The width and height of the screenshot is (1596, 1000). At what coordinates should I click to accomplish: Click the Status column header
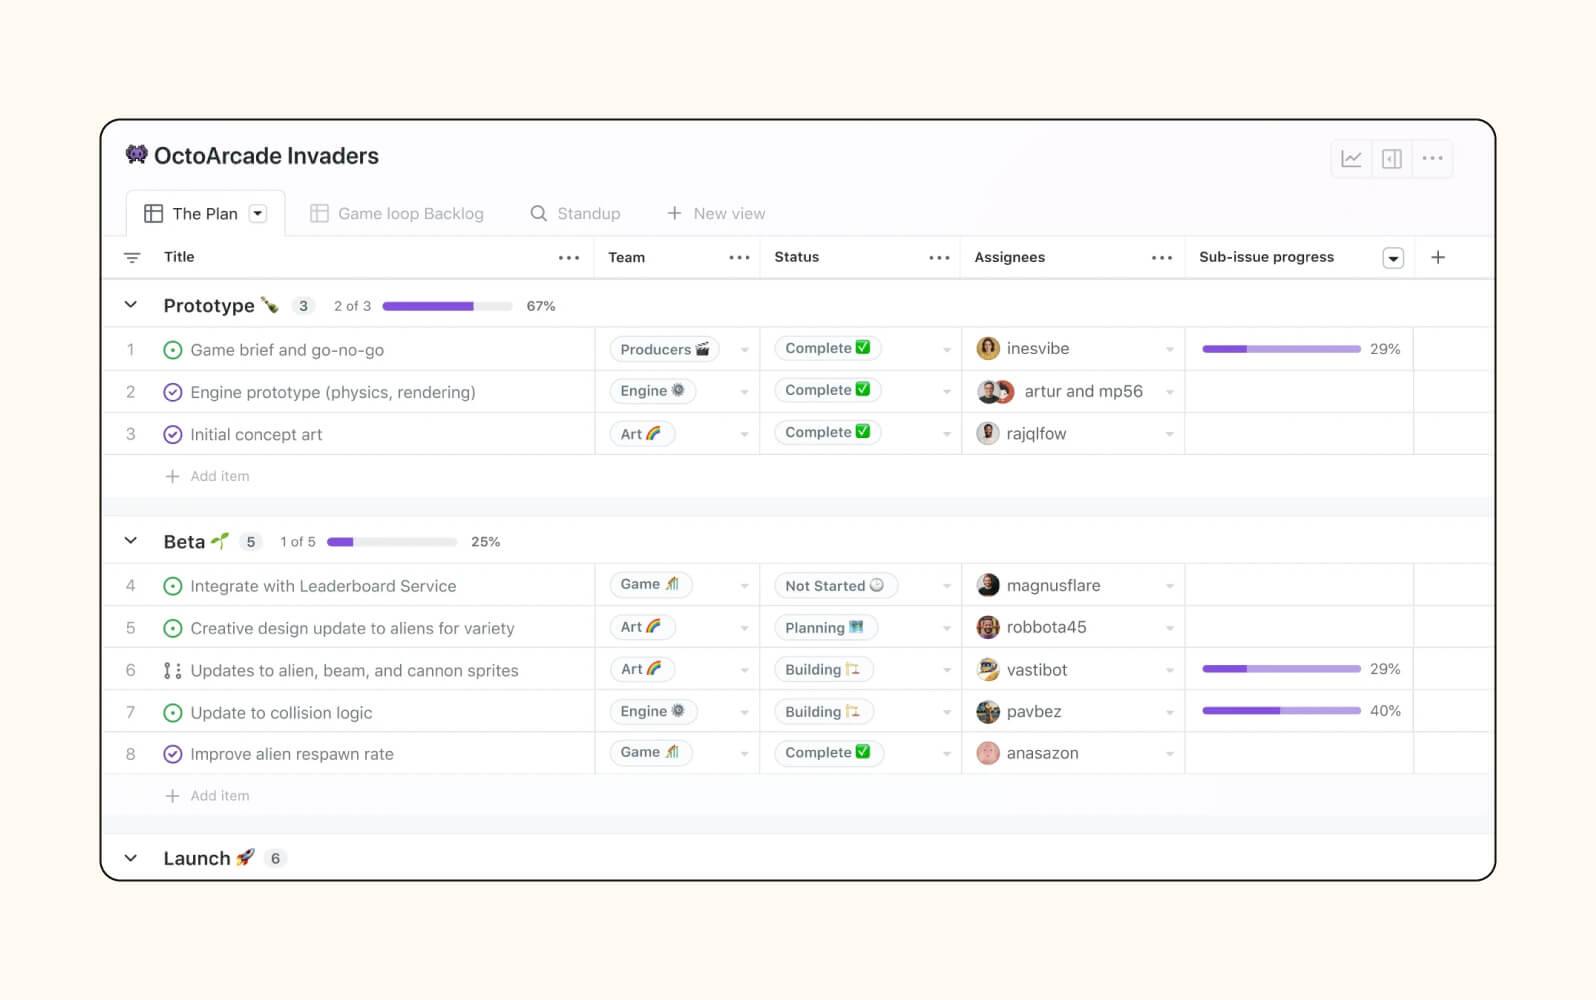[x=797, y=257]
